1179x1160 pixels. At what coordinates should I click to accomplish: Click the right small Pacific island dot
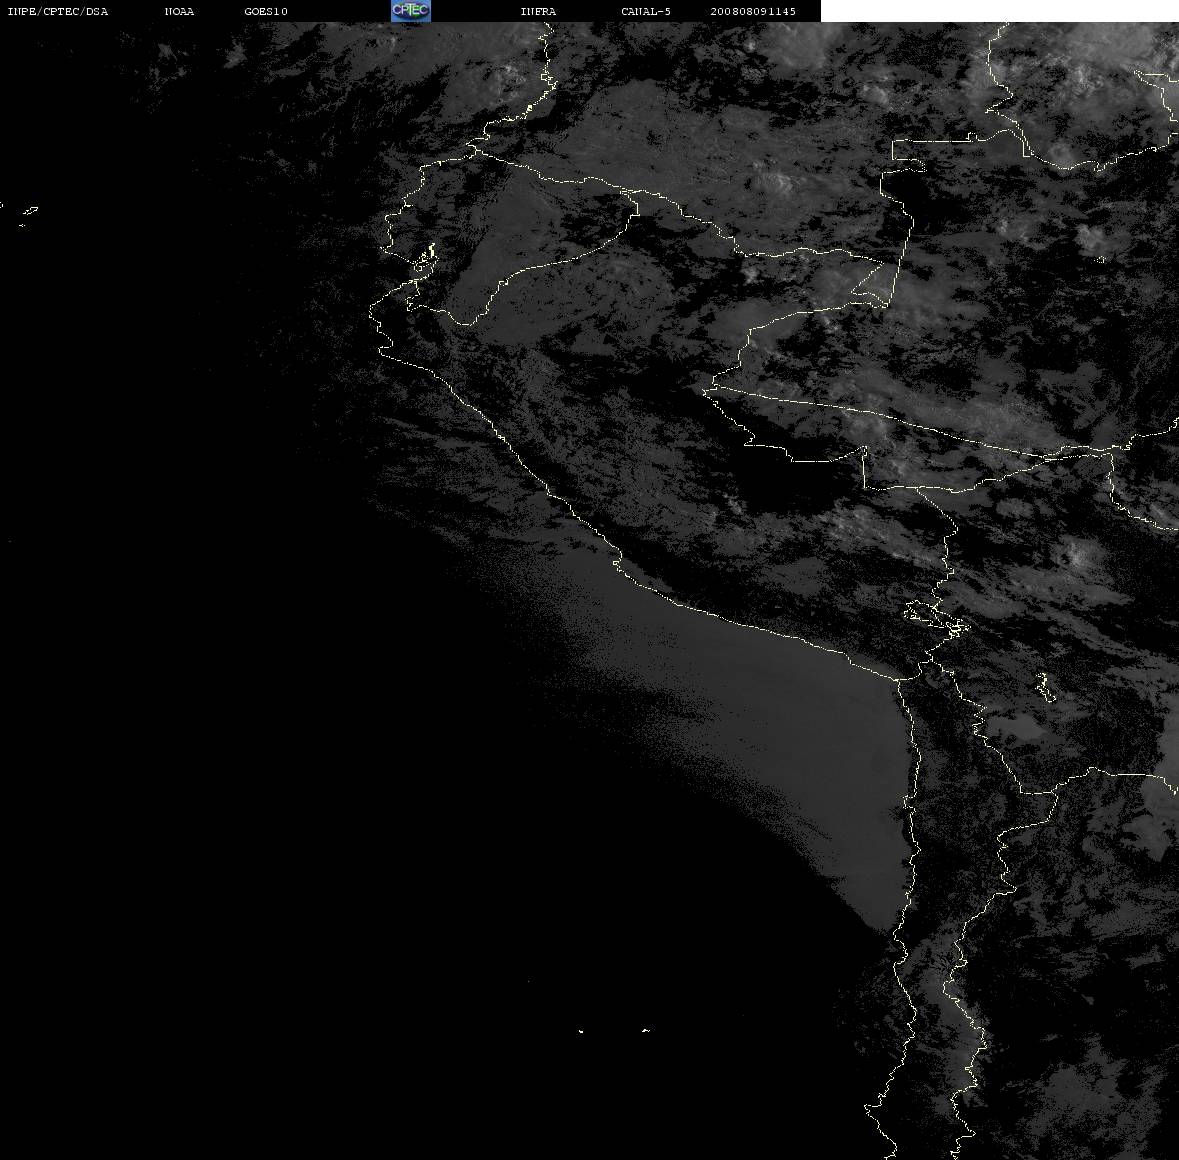point(646,1030)
